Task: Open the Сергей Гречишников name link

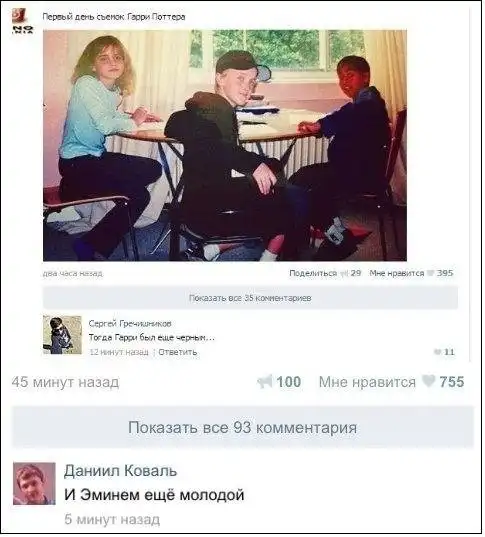Action: point(130,324)
